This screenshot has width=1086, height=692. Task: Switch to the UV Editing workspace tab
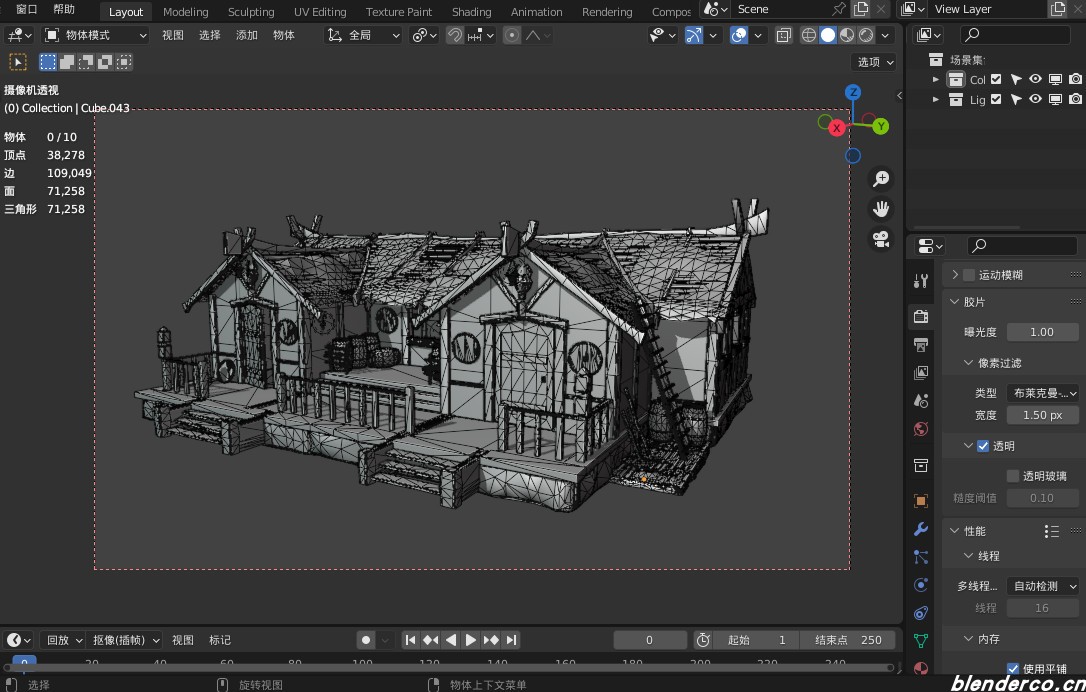[320, 12]
